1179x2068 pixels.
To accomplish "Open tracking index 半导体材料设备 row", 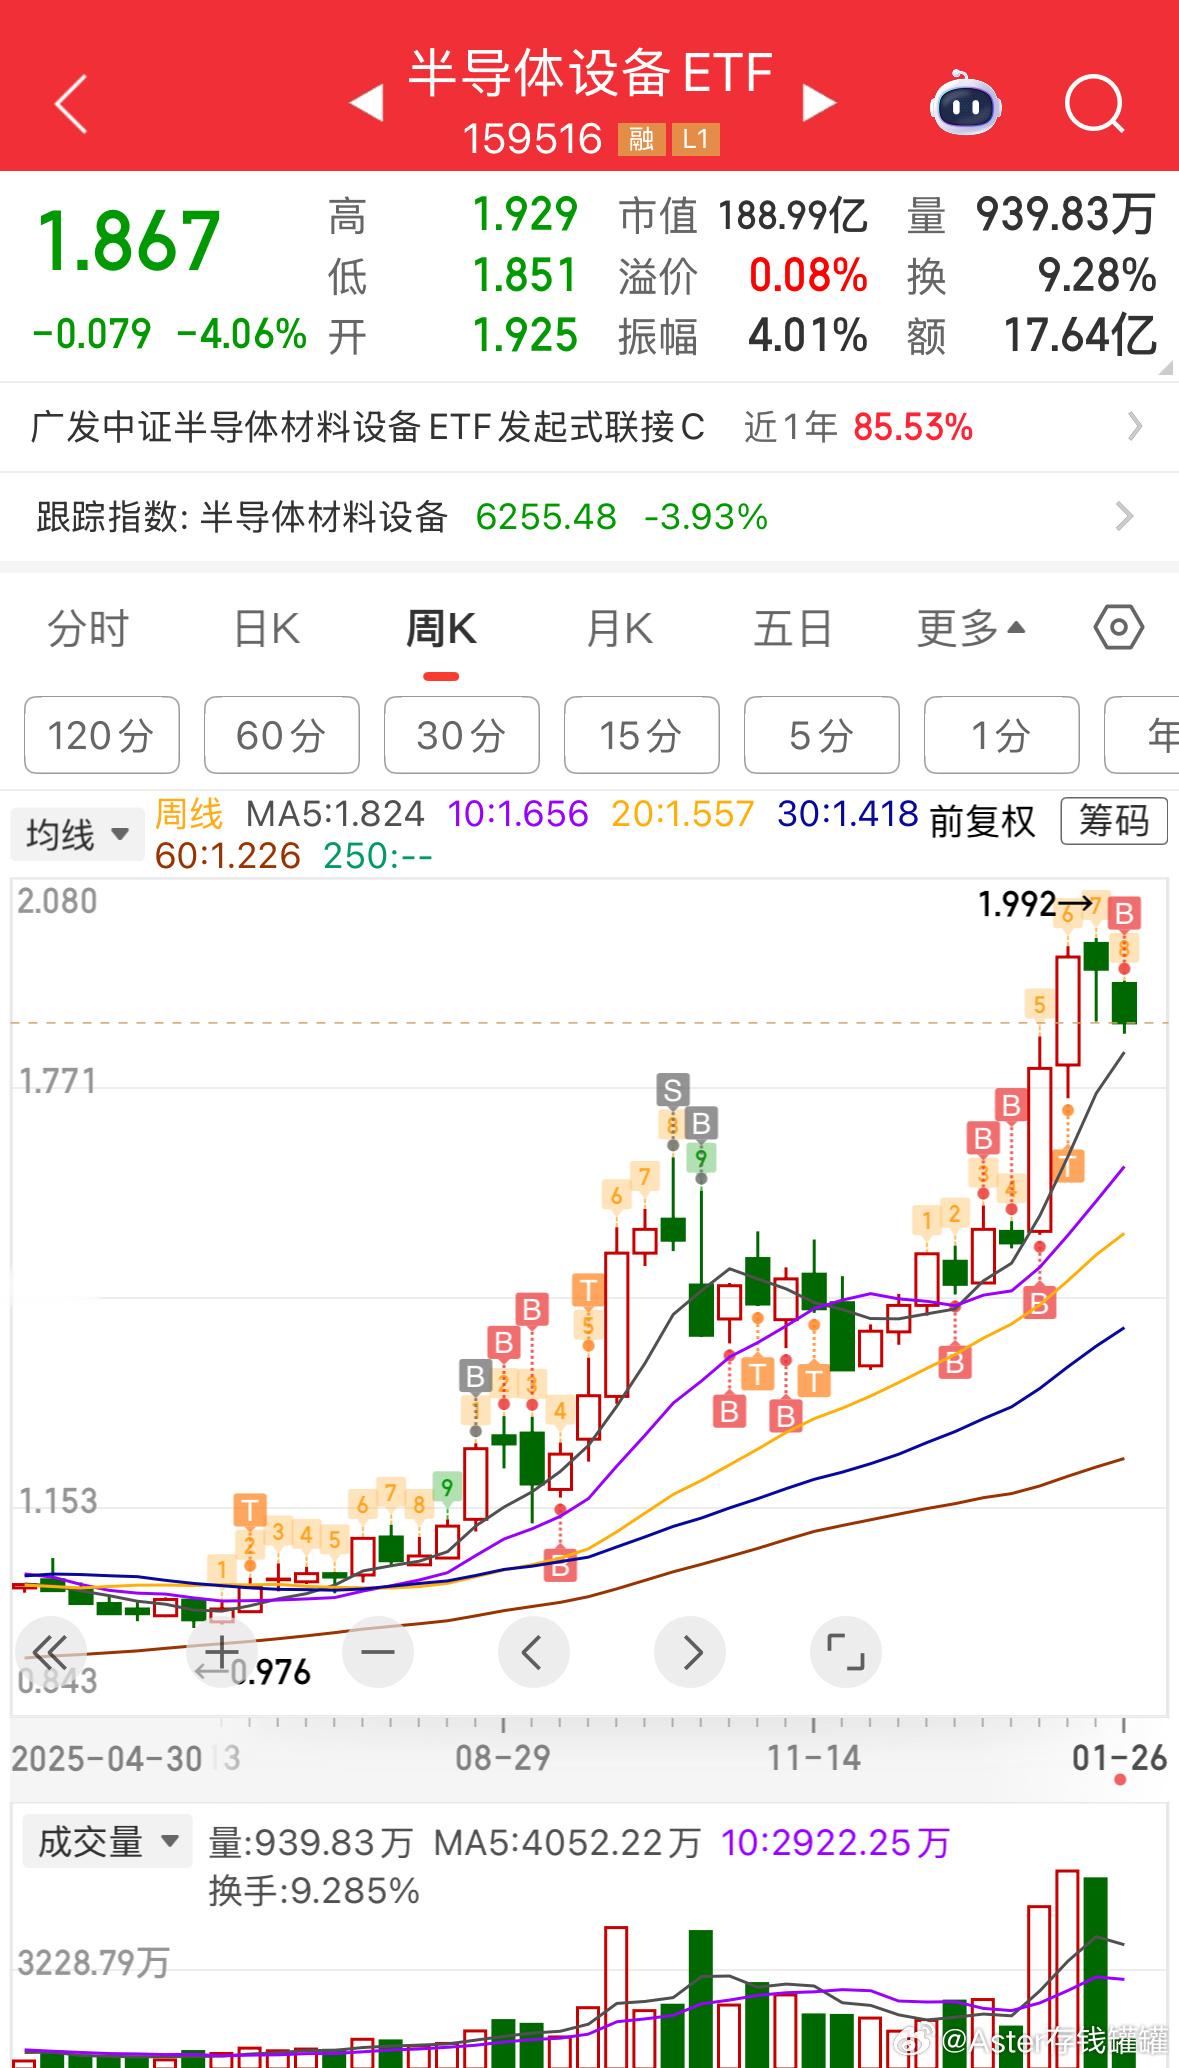I will (x=589, y=517).
